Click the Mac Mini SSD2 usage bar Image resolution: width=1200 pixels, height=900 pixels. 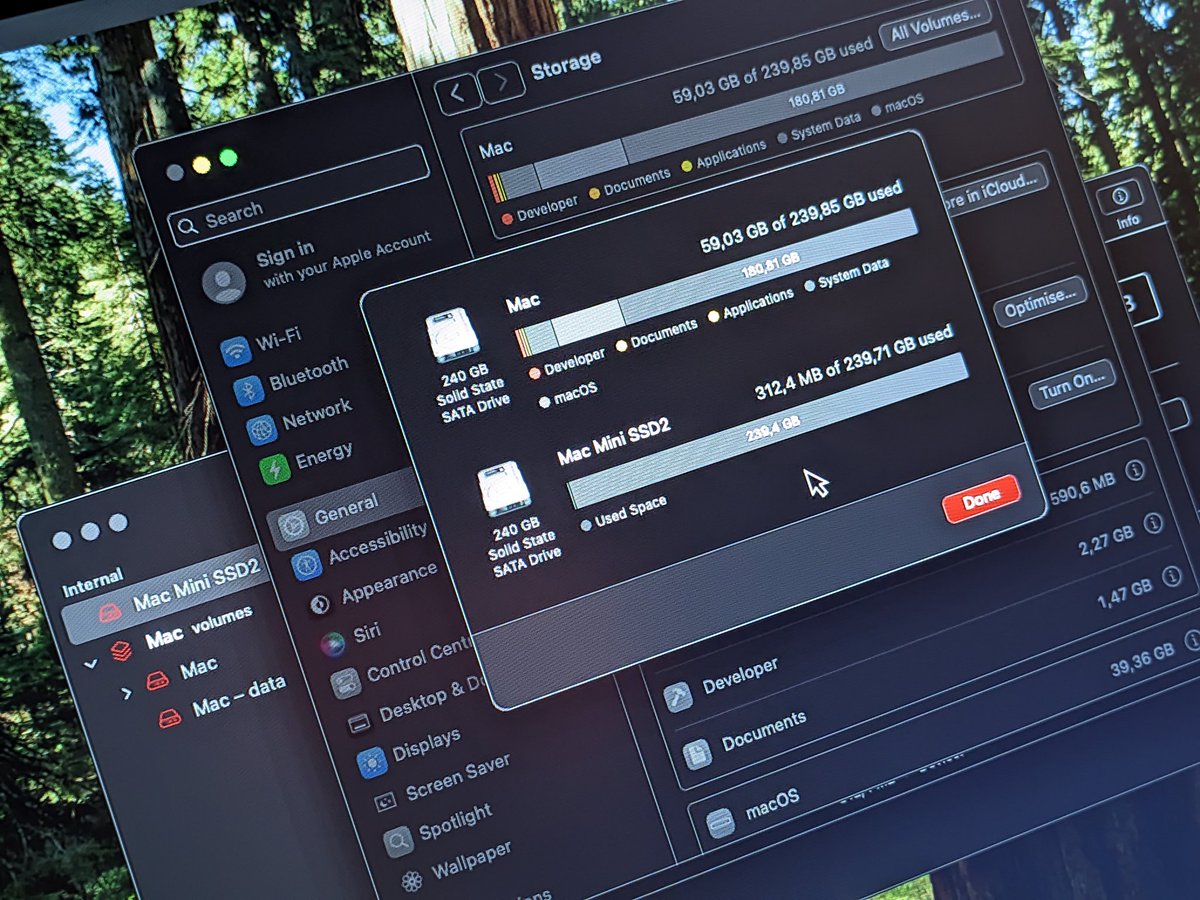[767, 431]
